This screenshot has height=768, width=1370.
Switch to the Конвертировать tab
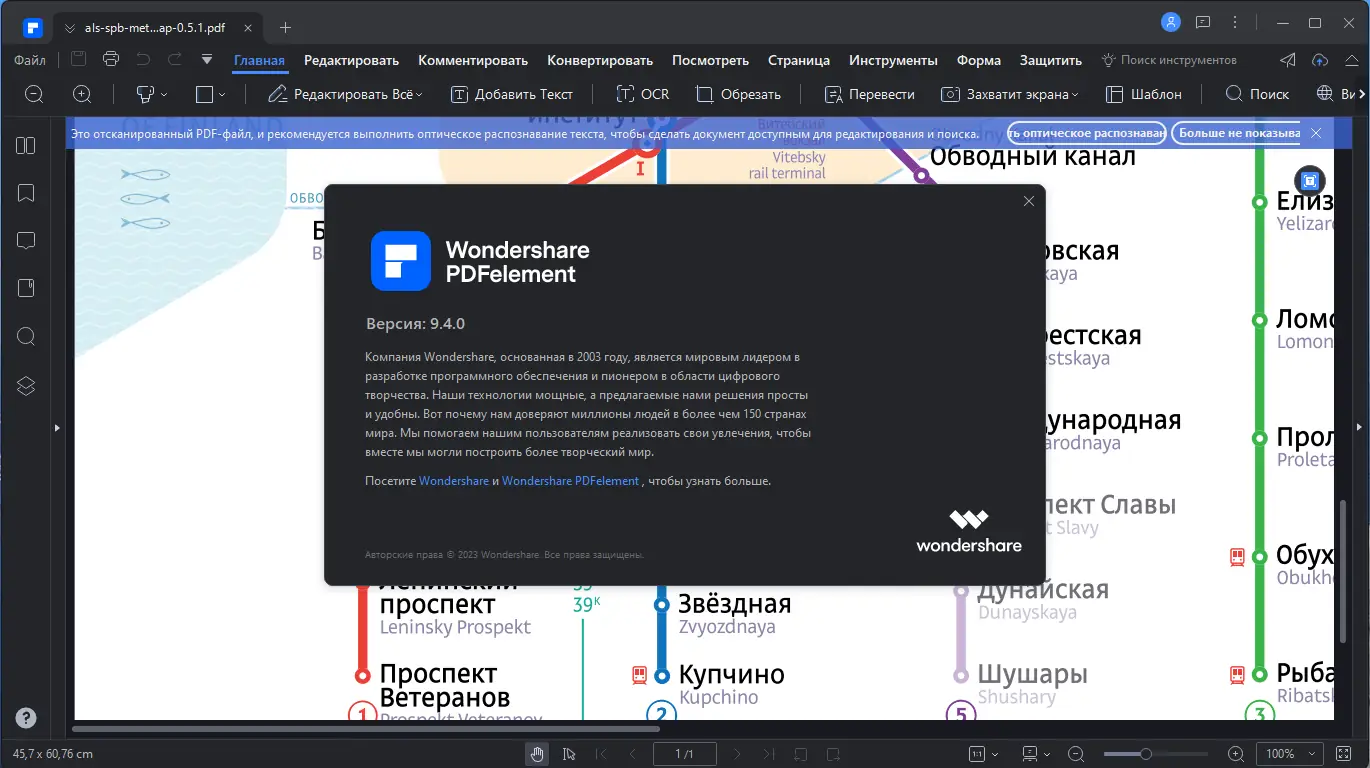point(600,60)
